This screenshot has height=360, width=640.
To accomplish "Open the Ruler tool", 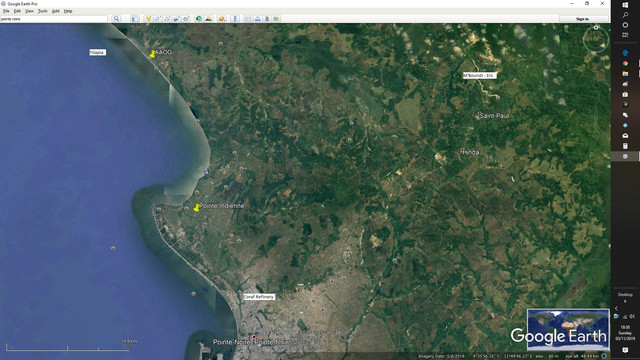I will pos(235,19).
